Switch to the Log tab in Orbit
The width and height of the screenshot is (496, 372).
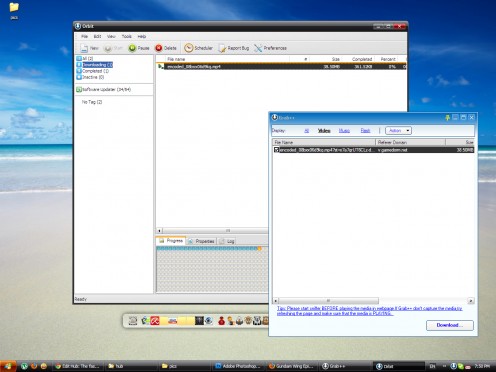point(227,241)
